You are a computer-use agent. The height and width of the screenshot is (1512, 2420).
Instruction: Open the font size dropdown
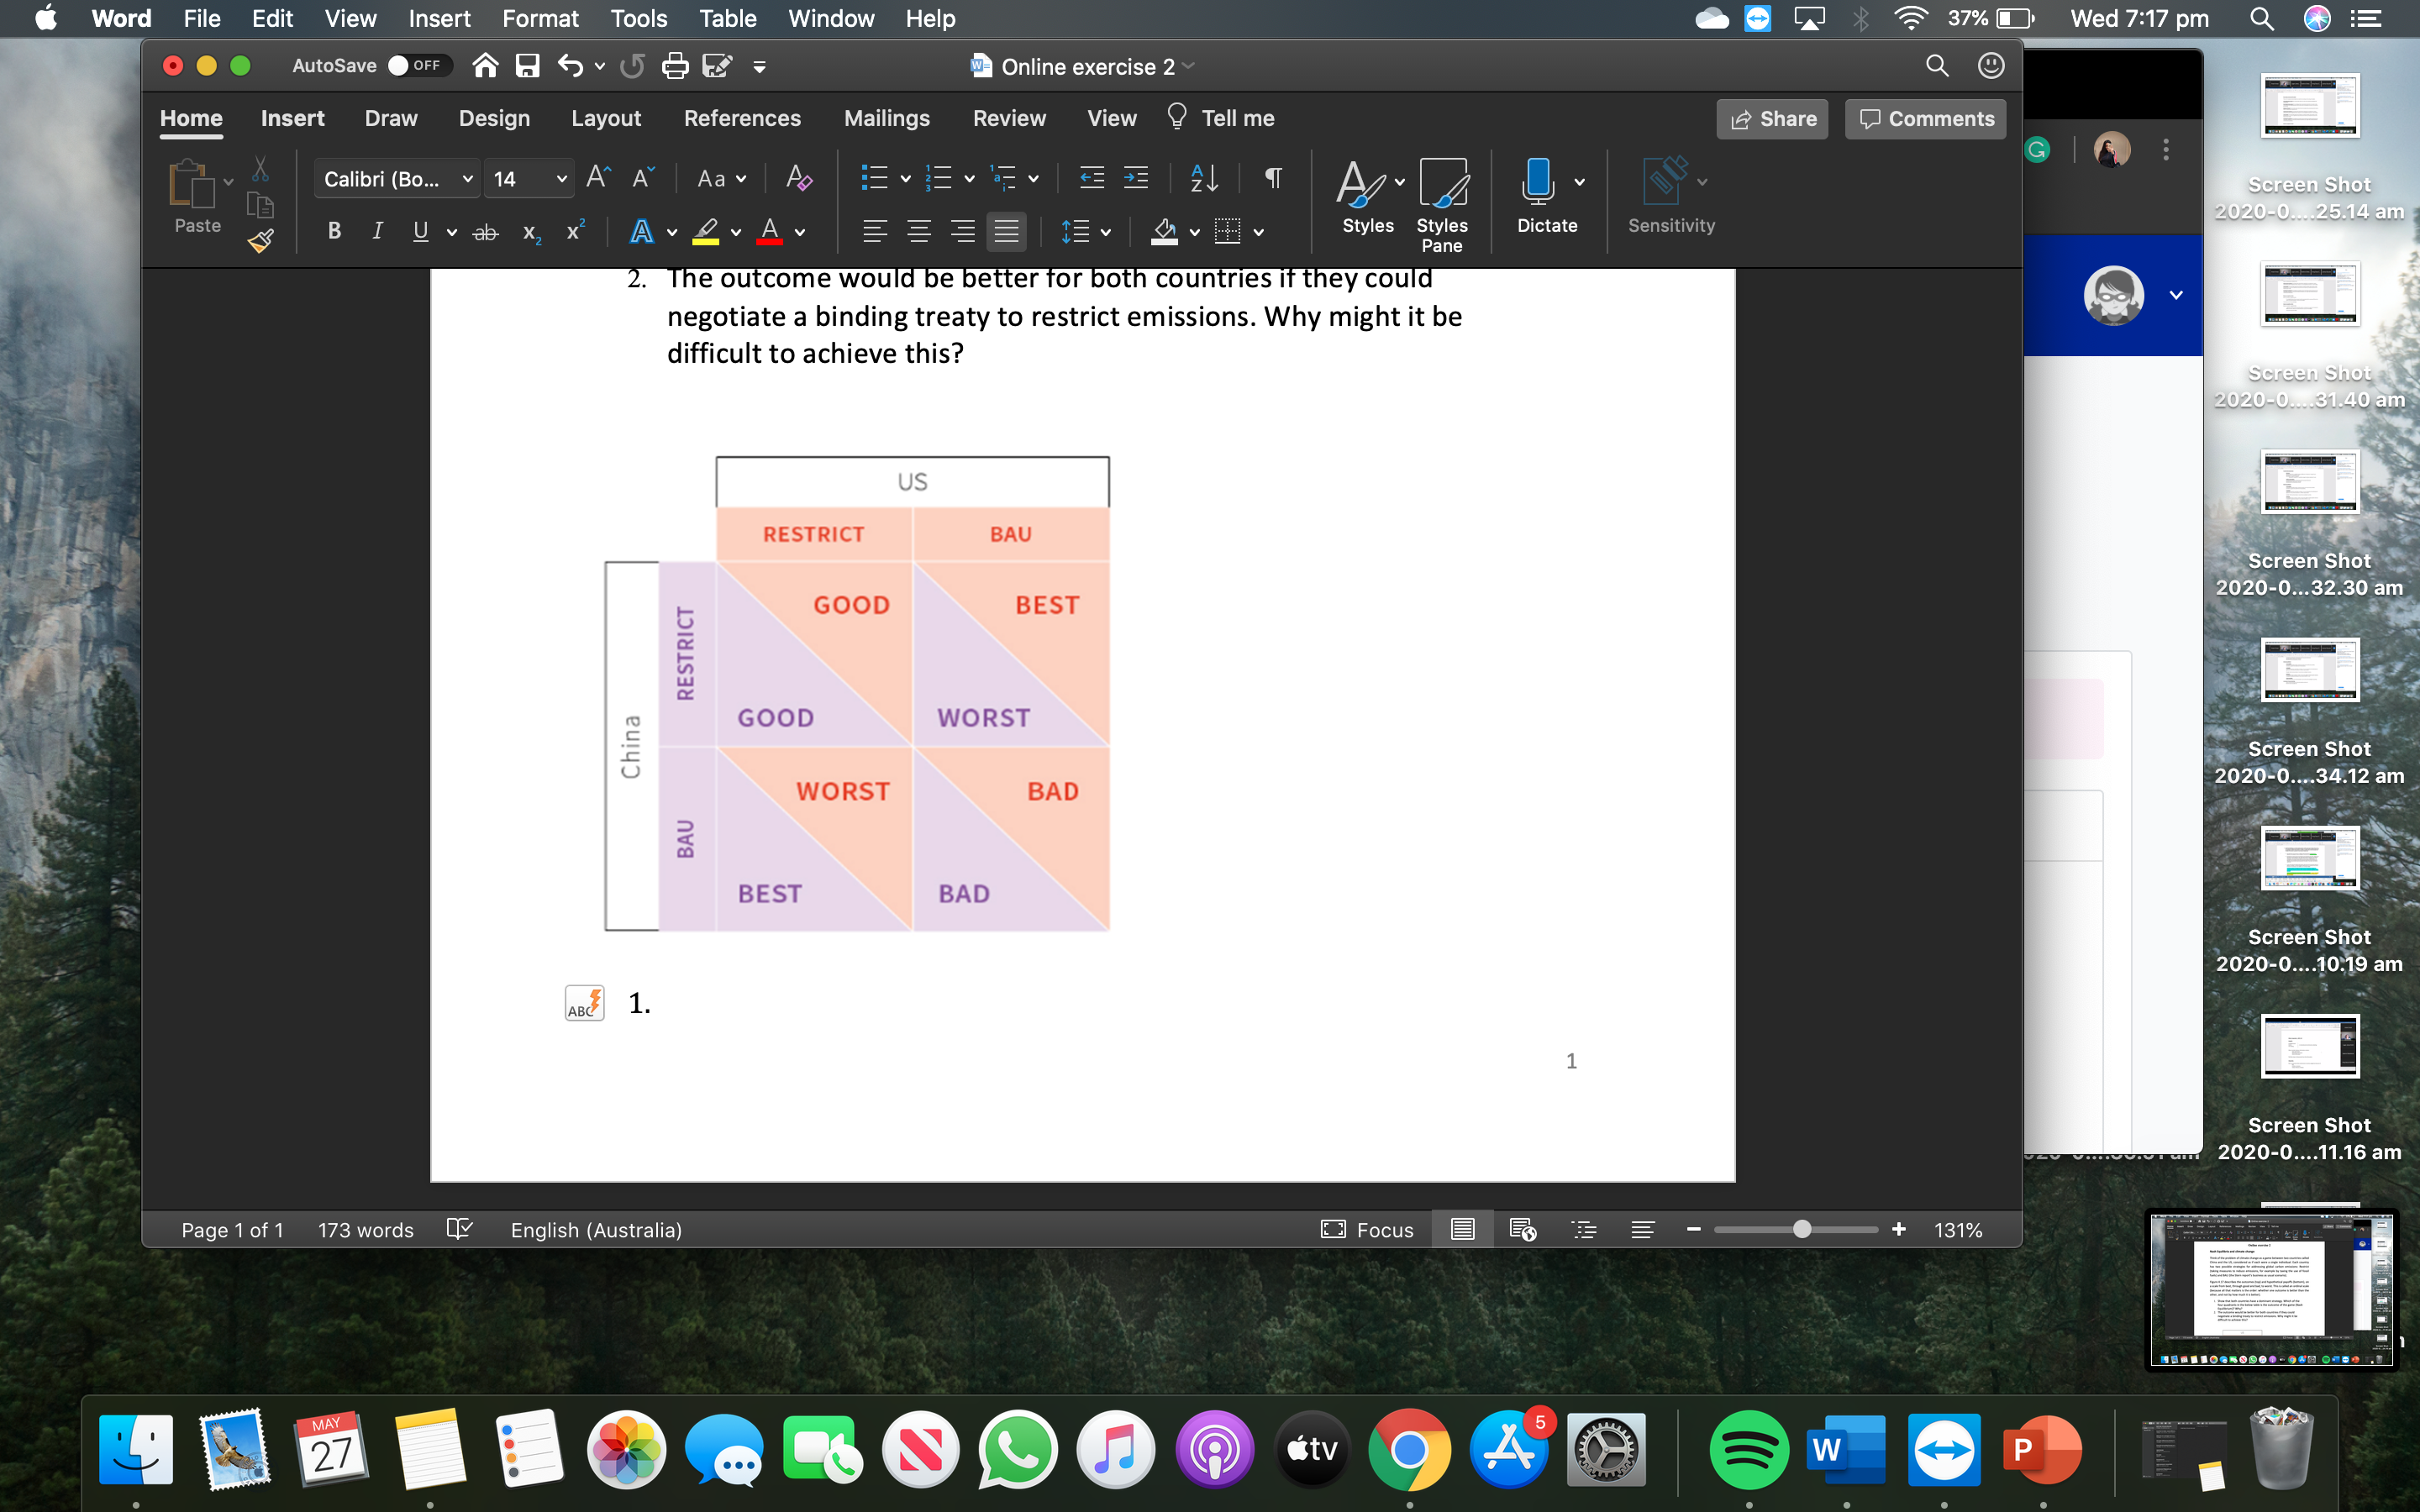561,178
